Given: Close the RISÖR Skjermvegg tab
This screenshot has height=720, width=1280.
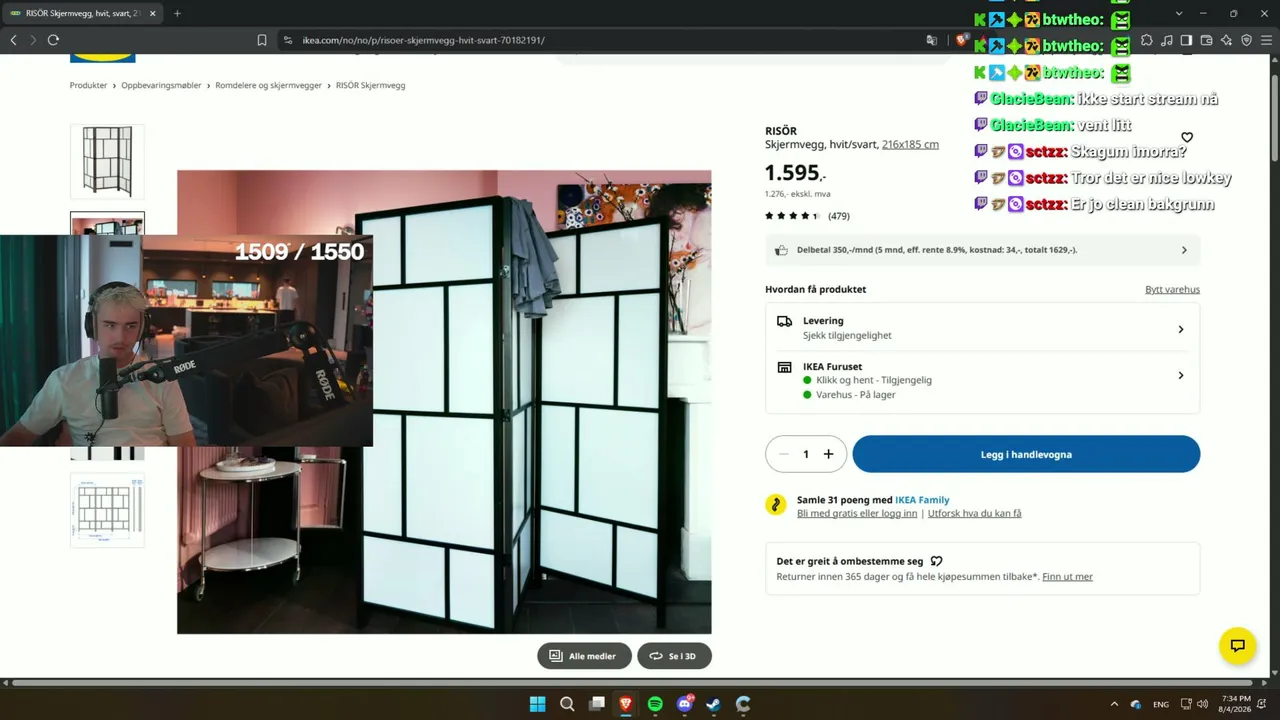Looking at the screenshot, I should (153, 14).
